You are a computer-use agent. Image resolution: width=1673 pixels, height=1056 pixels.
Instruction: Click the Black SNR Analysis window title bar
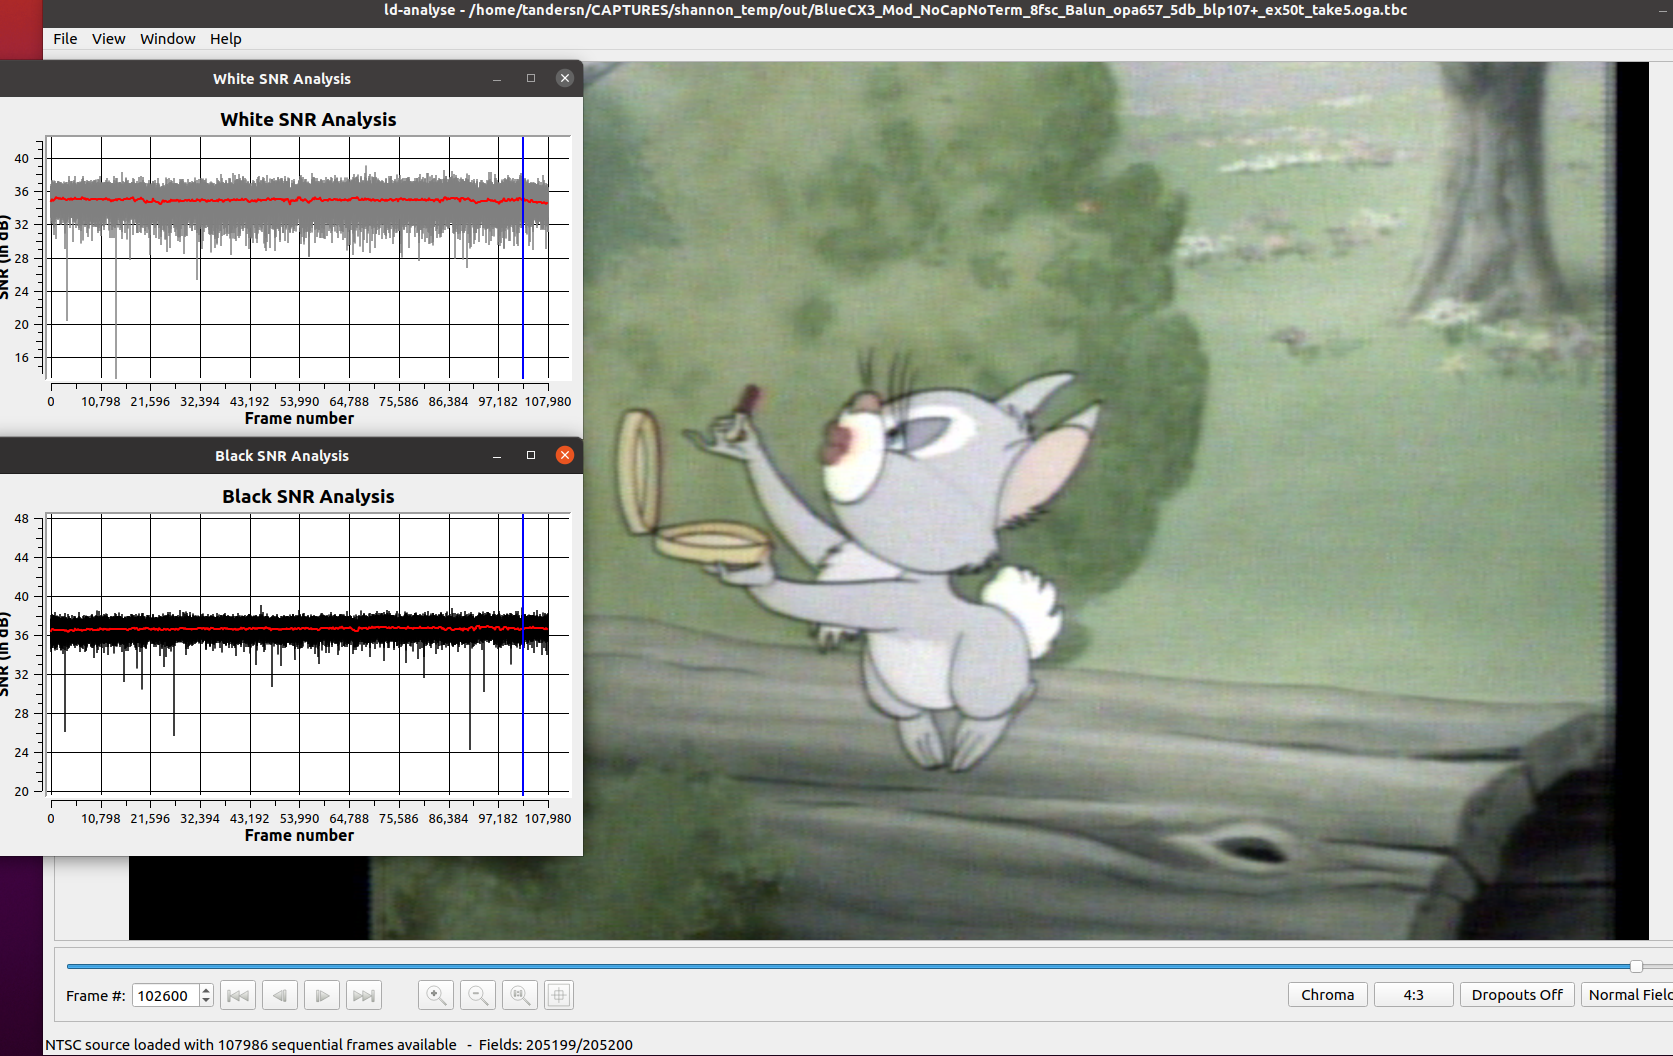(x=282, y=456)
